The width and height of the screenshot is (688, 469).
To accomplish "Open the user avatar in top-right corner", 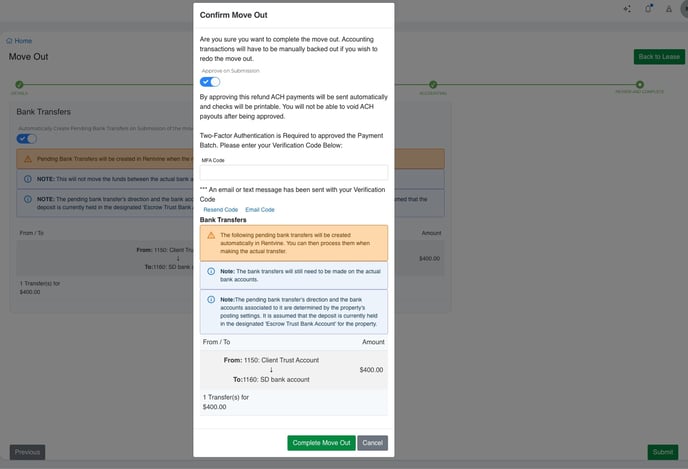I will pos(686,9).
